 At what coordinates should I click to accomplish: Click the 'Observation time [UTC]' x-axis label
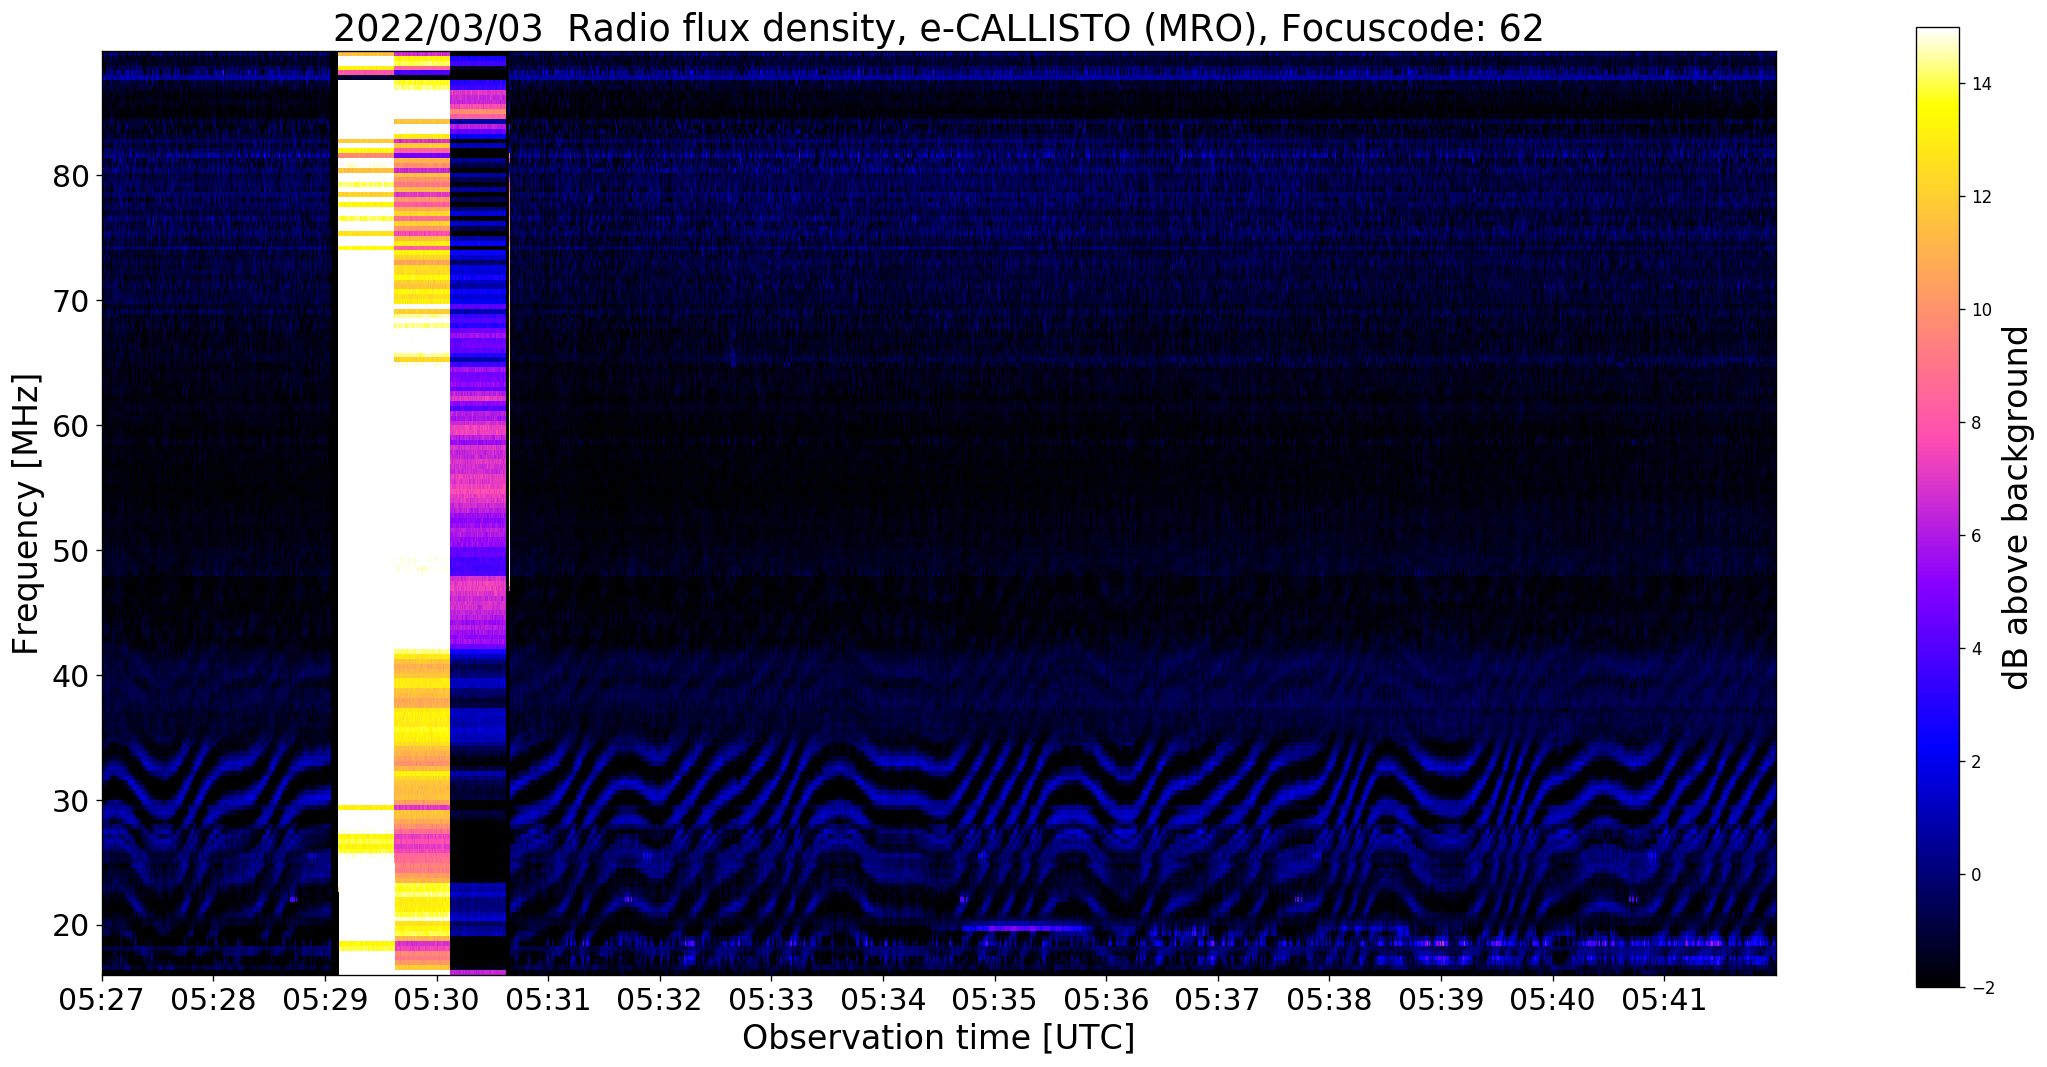pyautogui.click(x=938, y=1038)
